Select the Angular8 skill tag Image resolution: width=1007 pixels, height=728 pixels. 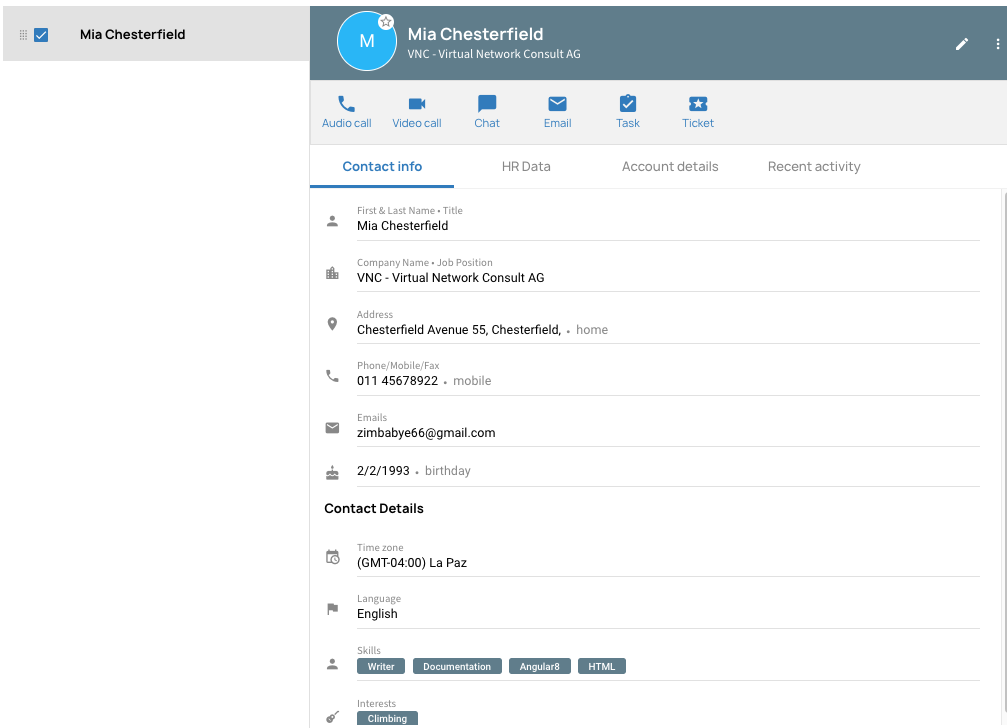click(x=539, y=666)
